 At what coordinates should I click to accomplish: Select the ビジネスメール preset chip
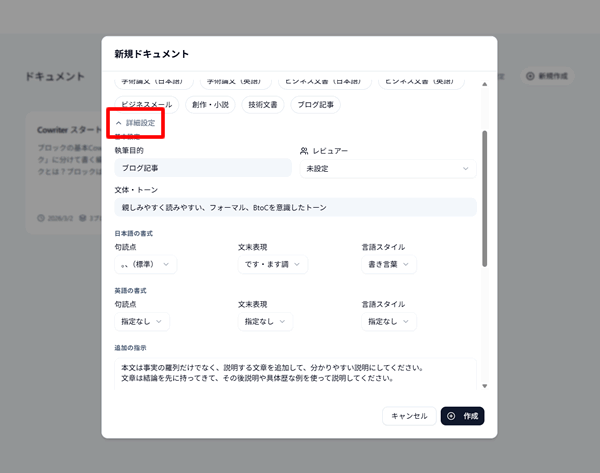tap(147, 104)
